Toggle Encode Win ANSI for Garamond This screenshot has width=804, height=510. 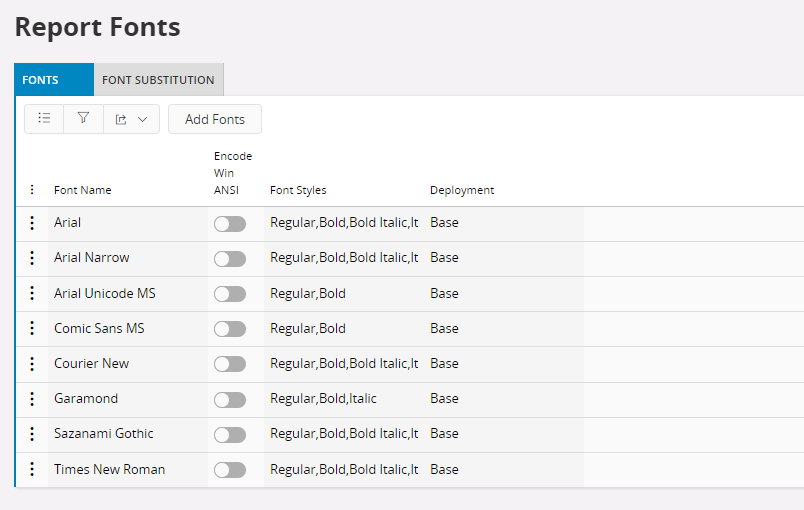pyautogui.click(x=229, y=400)
